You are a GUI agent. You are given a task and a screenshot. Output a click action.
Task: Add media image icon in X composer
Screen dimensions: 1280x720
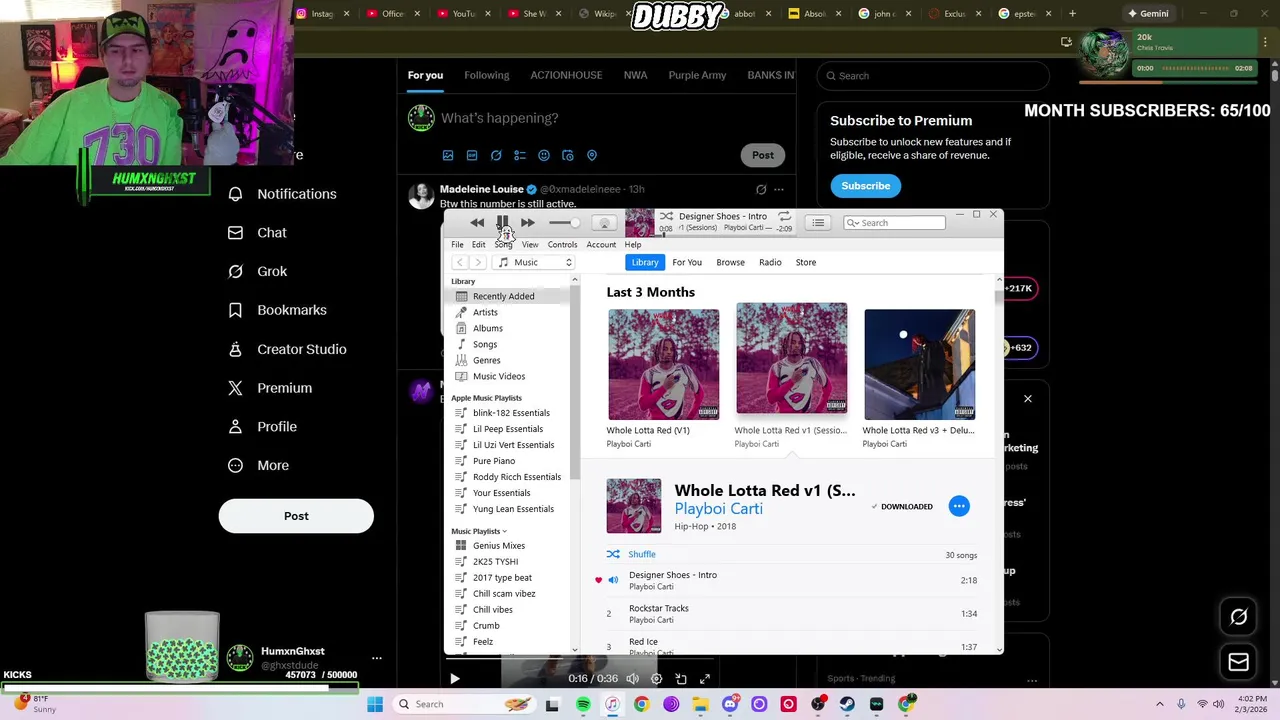[448, 155]
